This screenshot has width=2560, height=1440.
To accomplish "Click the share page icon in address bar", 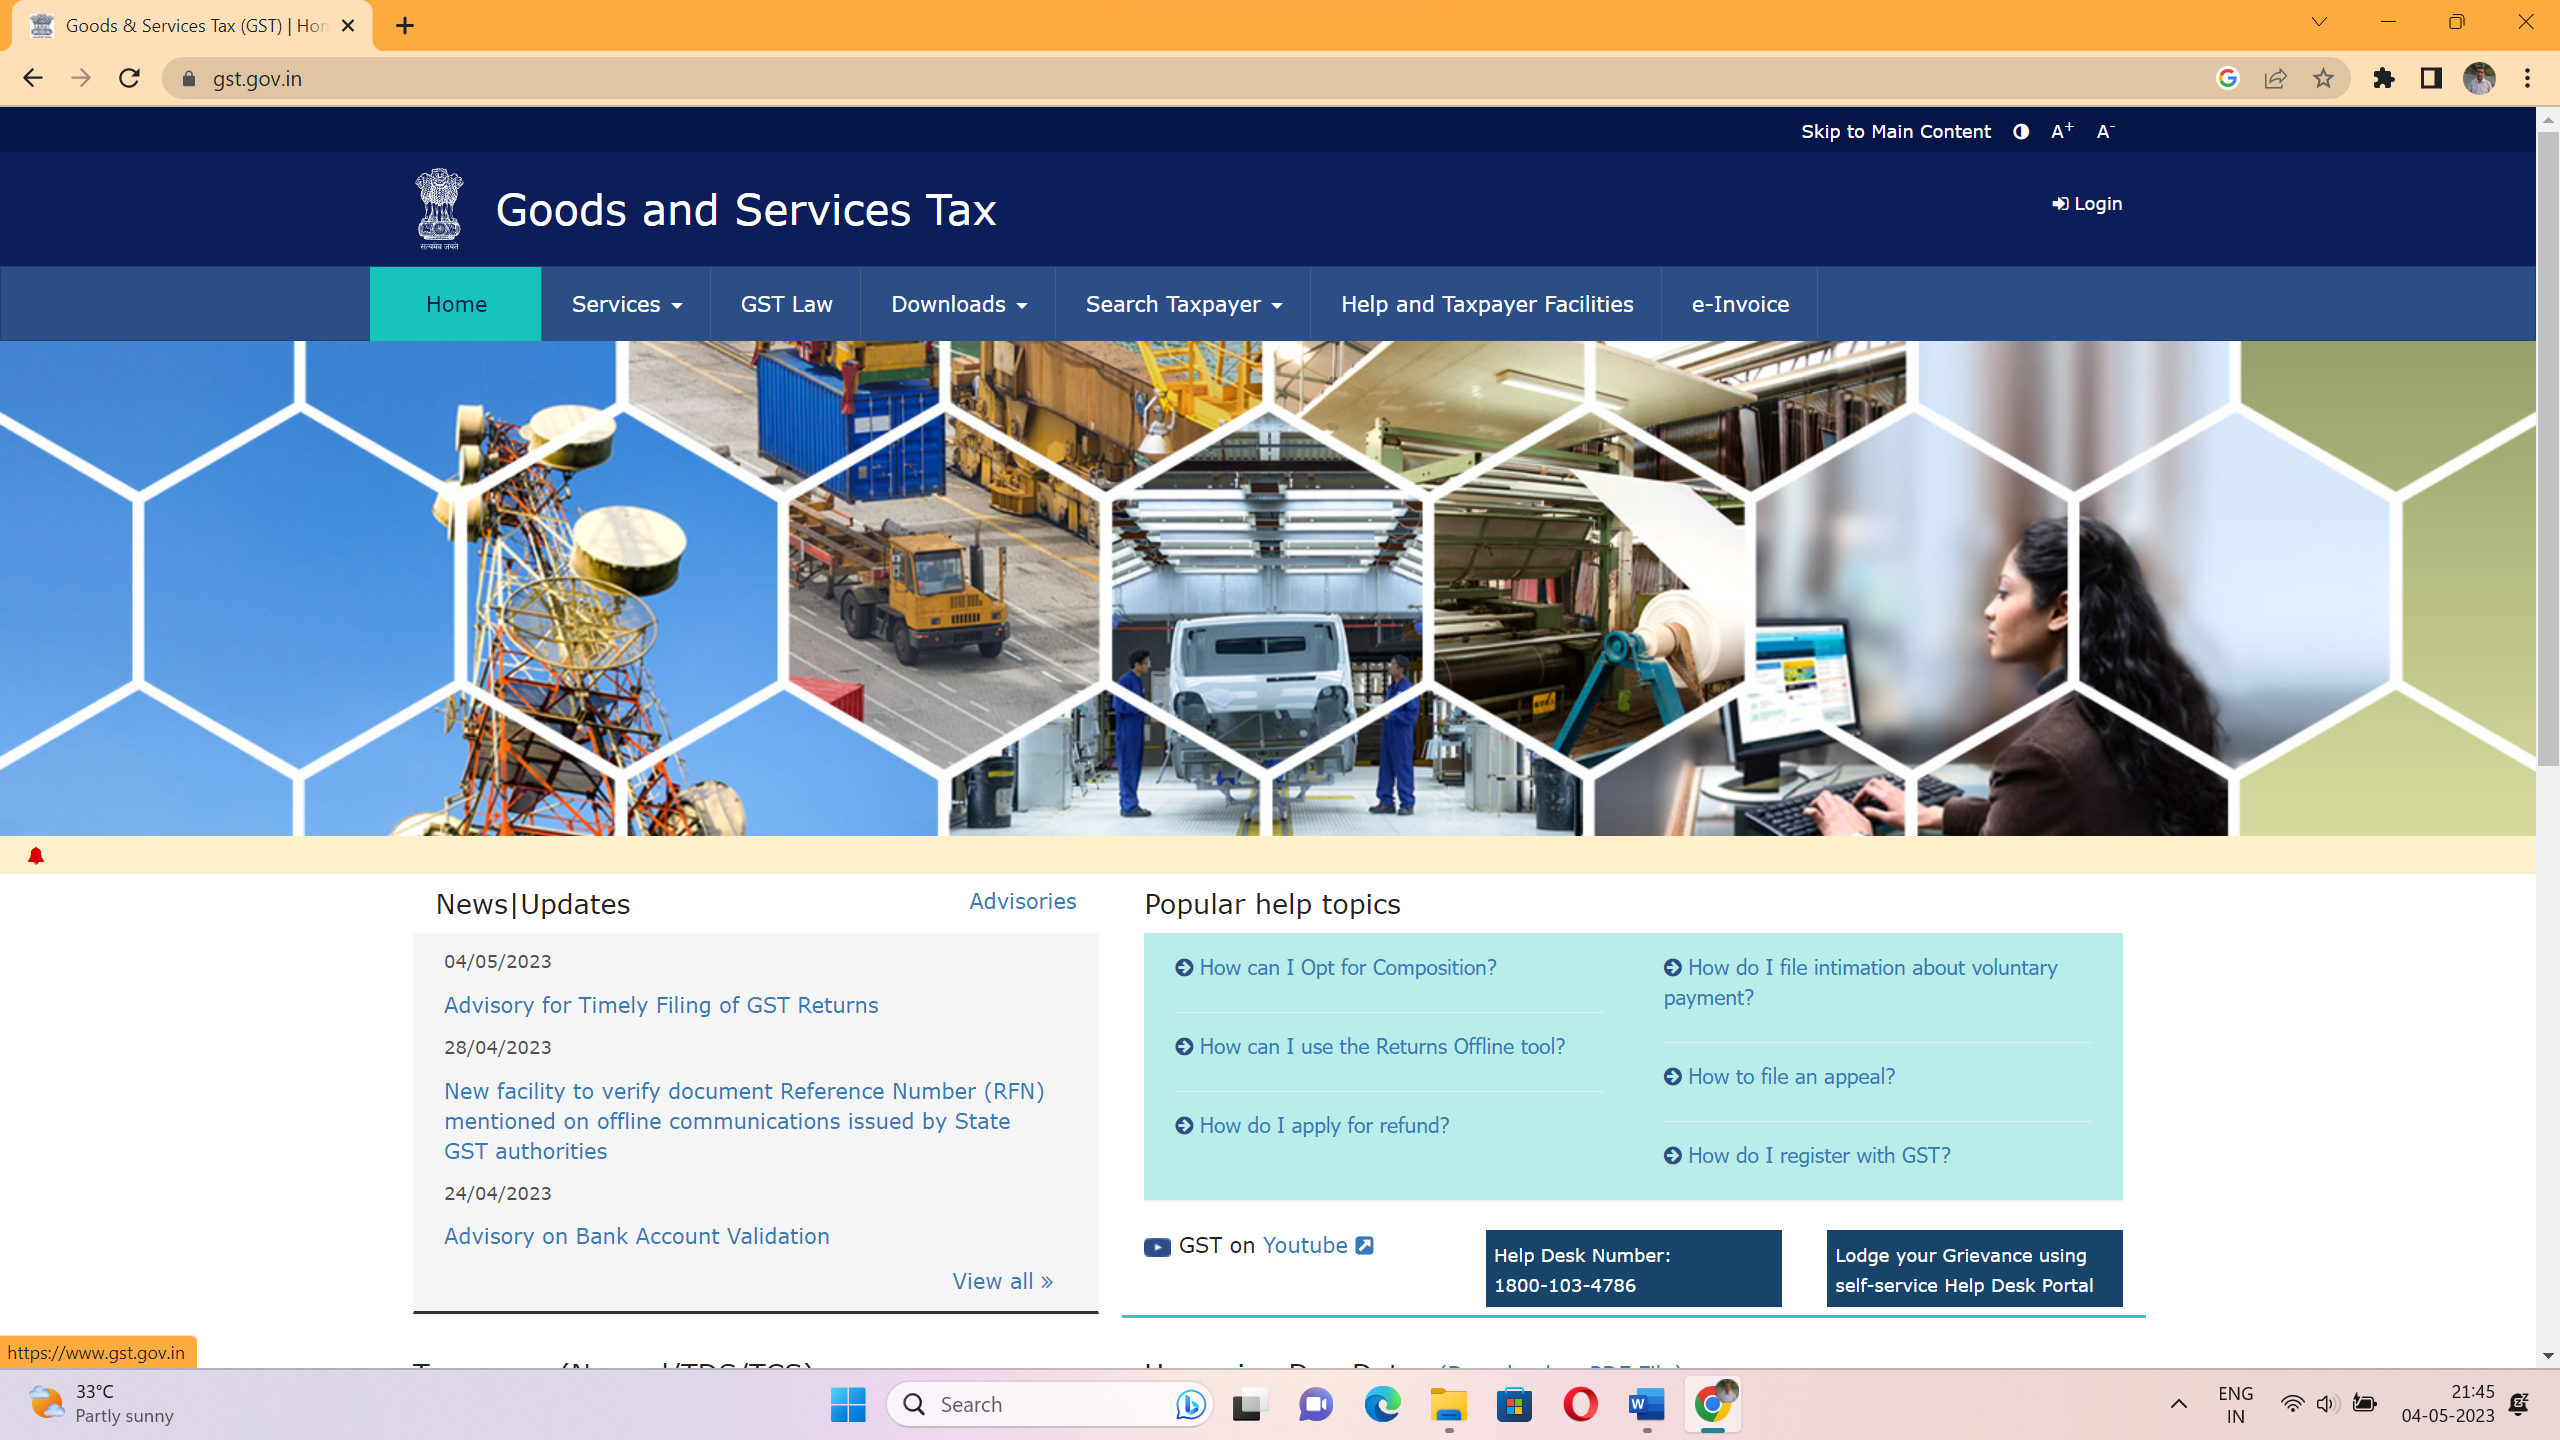I will click(x=2275, y=78).
